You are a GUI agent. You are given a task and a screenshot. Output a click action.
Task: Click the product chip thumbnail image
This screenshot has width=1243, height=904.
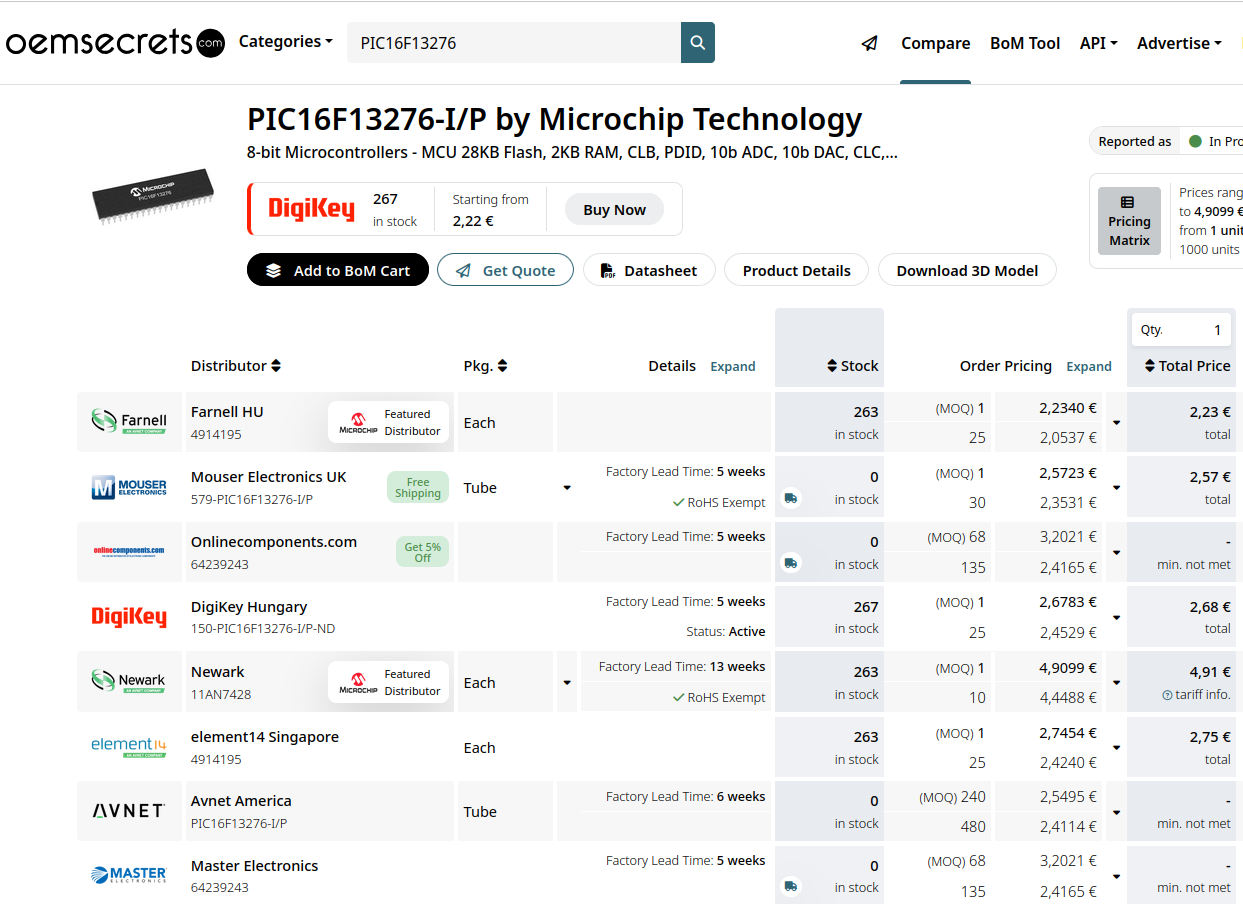pos(154,194)
